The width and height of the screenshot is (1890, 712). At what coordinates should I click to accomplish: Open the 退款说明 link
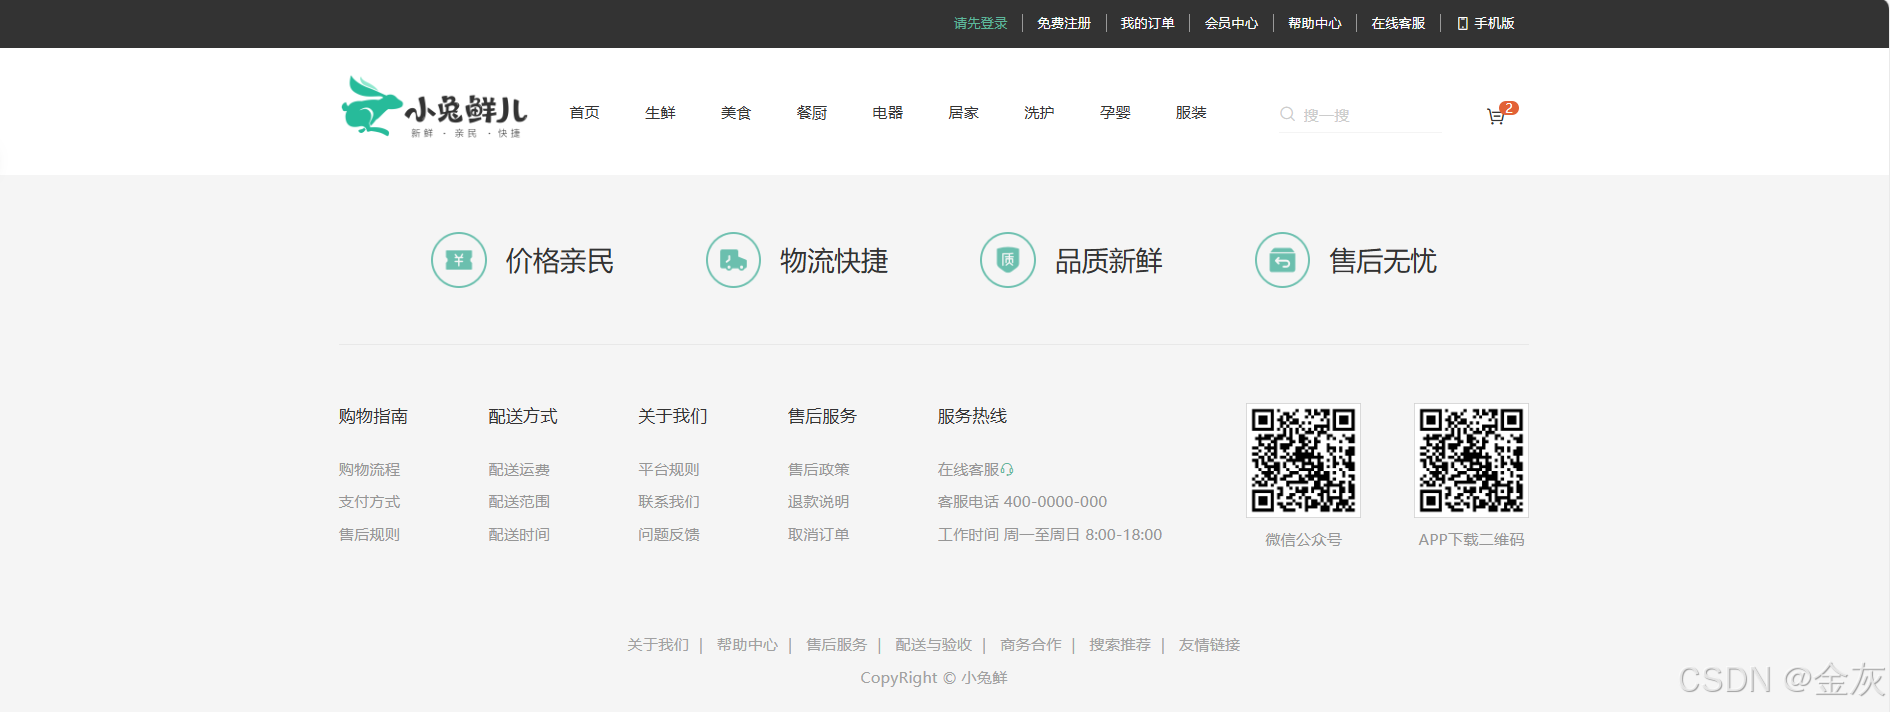point(819,502)
